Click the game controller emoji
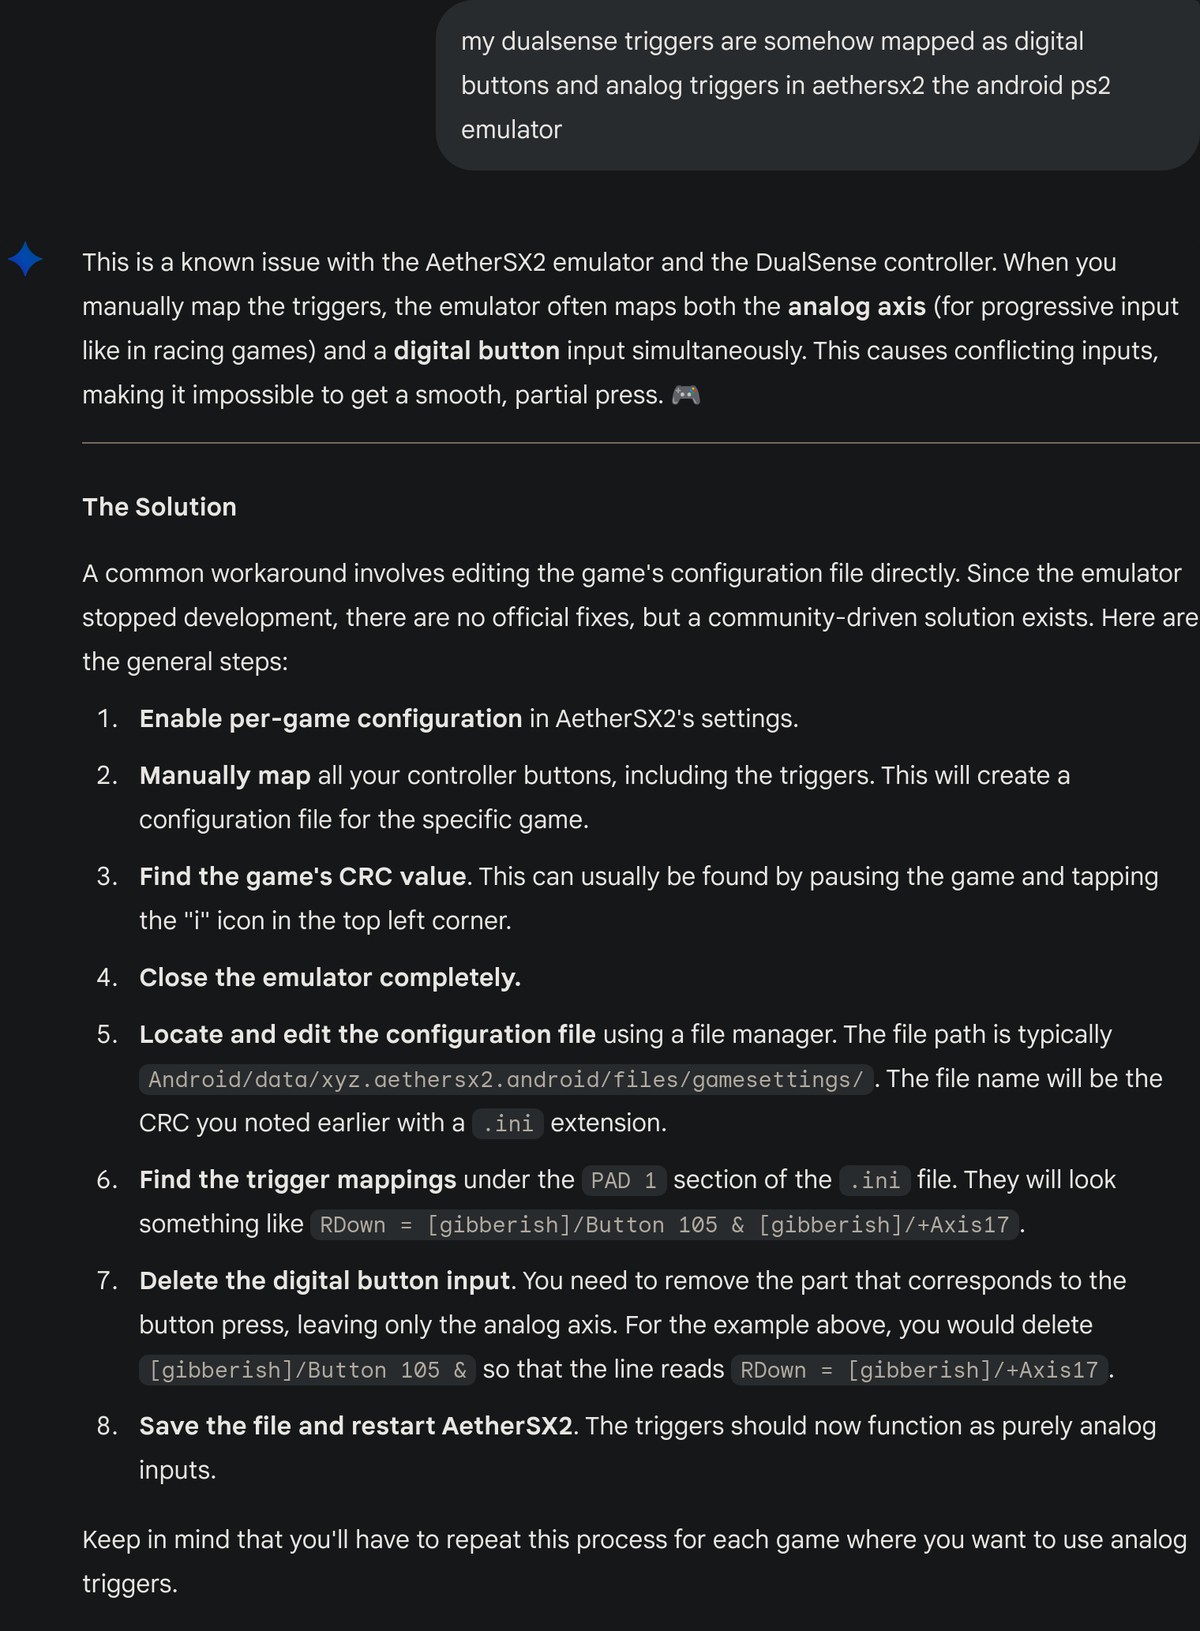This screenshot has height=1631, width=1200. (685, 395)
